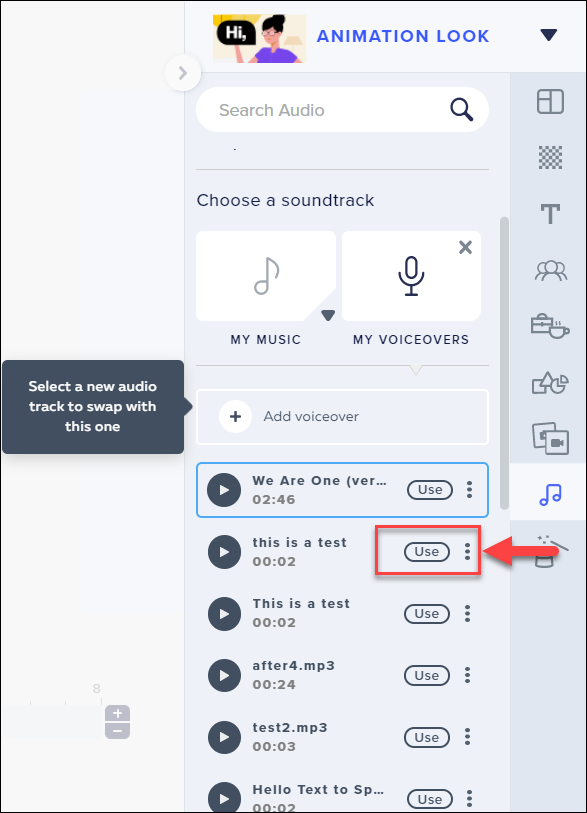Select the My Voiceovers tab
587x813 pixels.
[x=411, y=289]
